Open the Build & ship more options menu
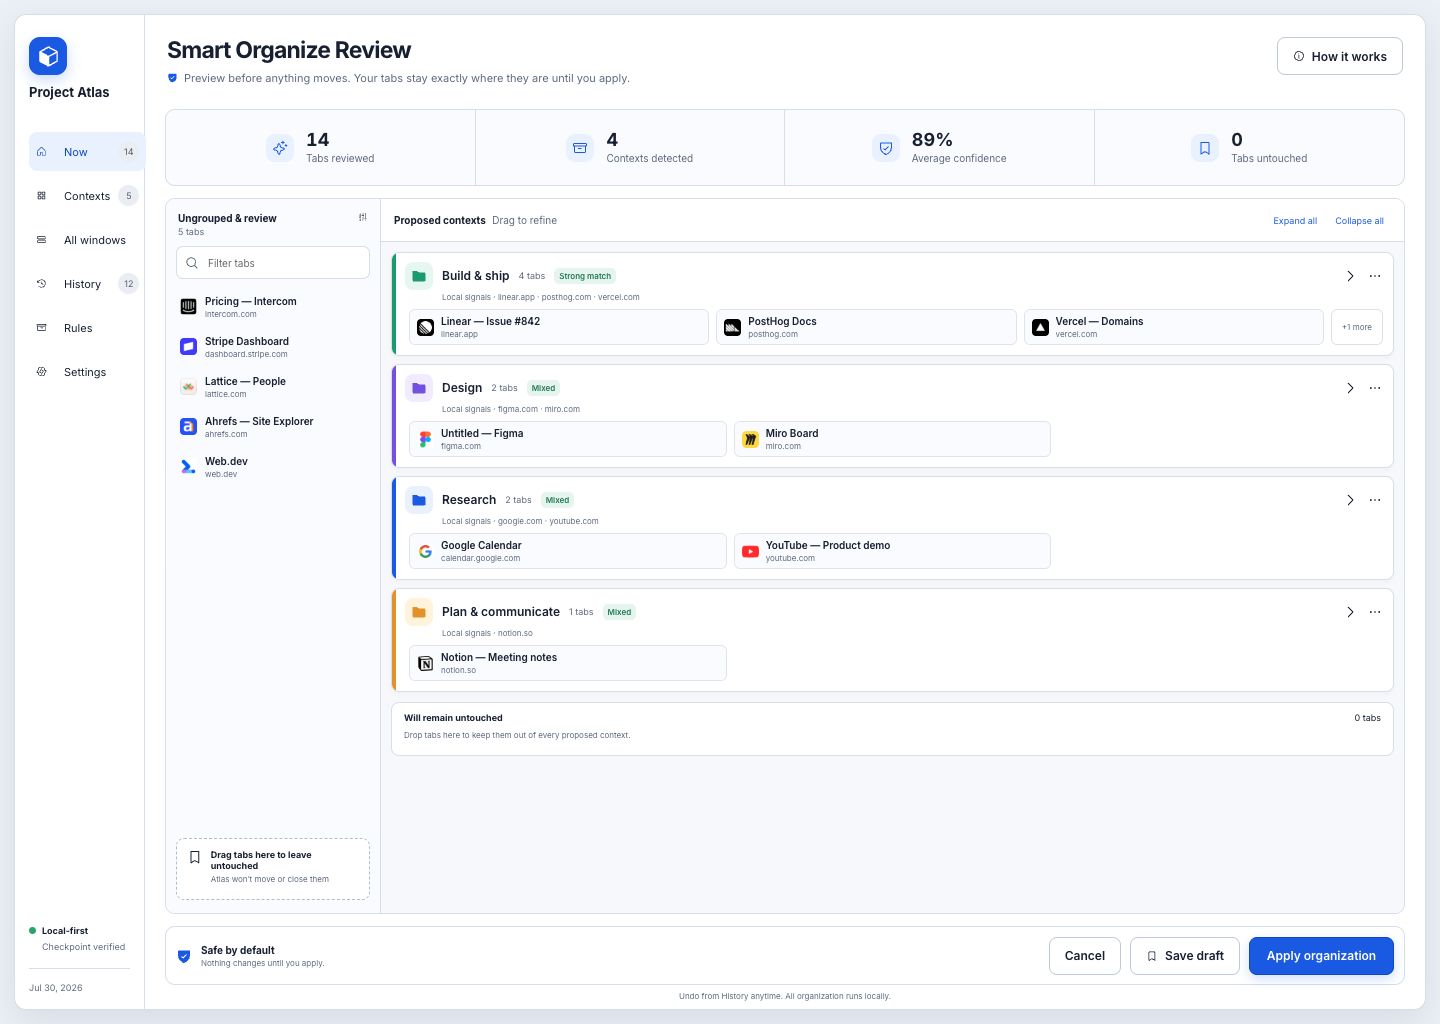Image resolution: width=1440 pixels, height=1024 pixels. pos(1375,276)
